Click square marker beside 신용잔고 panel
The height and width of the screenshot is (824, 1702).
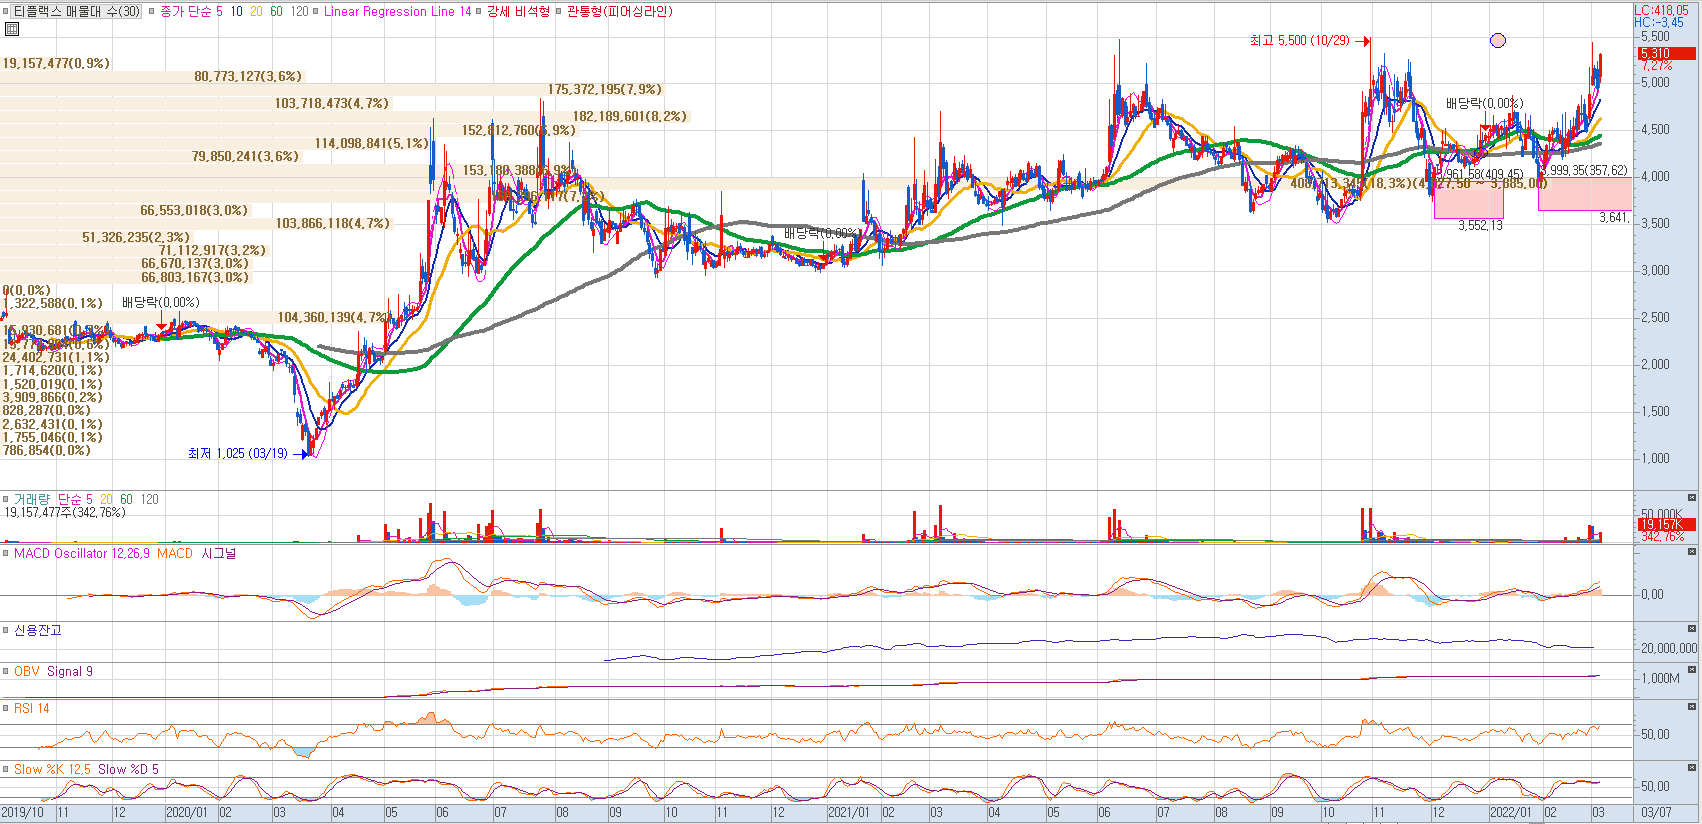click(6, 630)
